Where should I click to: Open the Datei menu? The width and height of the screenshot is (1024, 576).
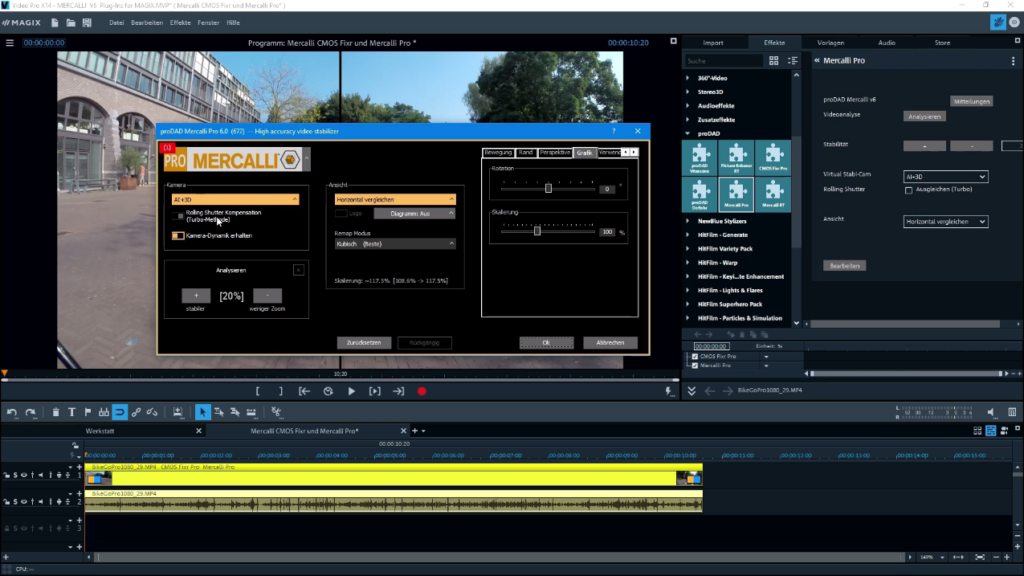point(116,23)
